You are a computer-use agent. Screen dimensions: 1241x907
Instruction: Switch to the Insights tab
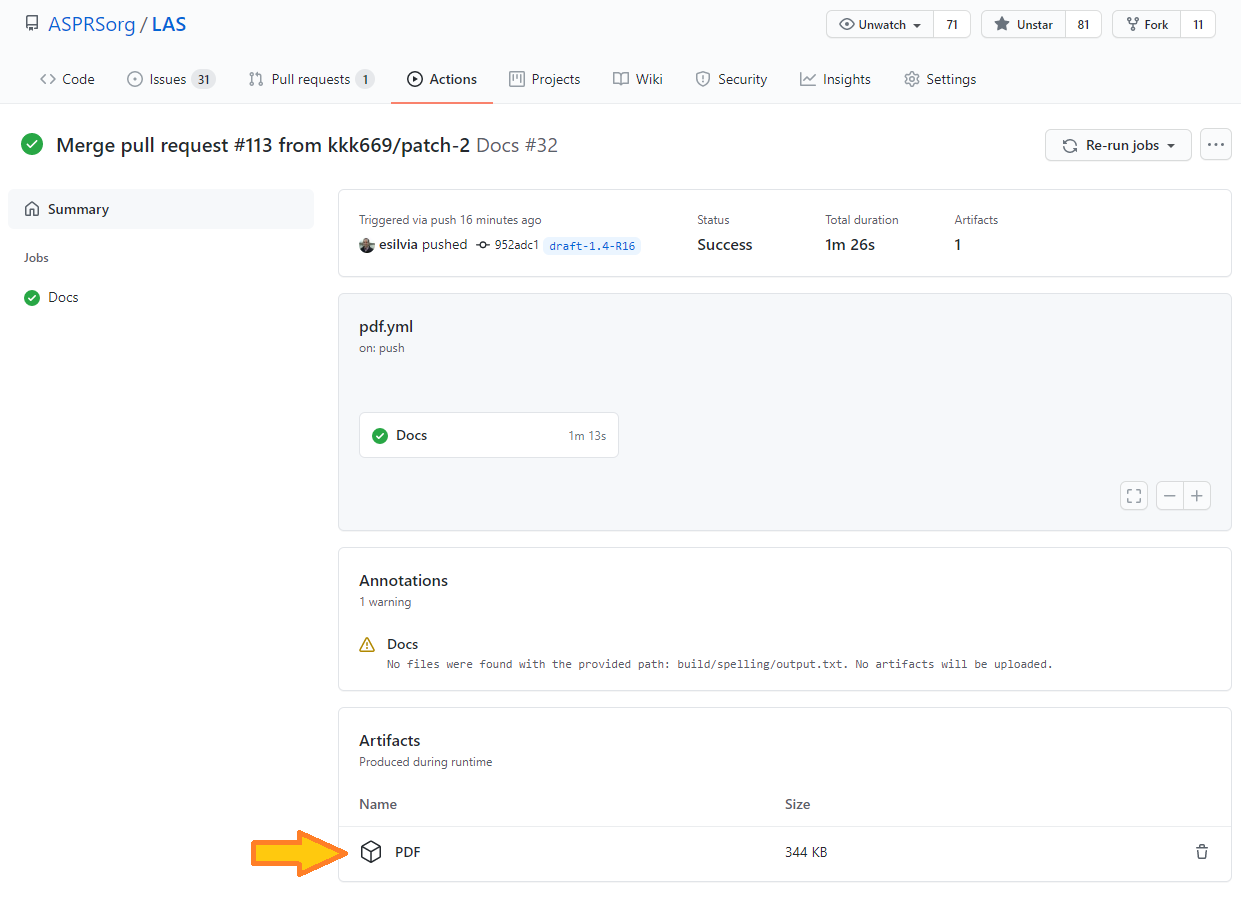(x=835, y=79)
